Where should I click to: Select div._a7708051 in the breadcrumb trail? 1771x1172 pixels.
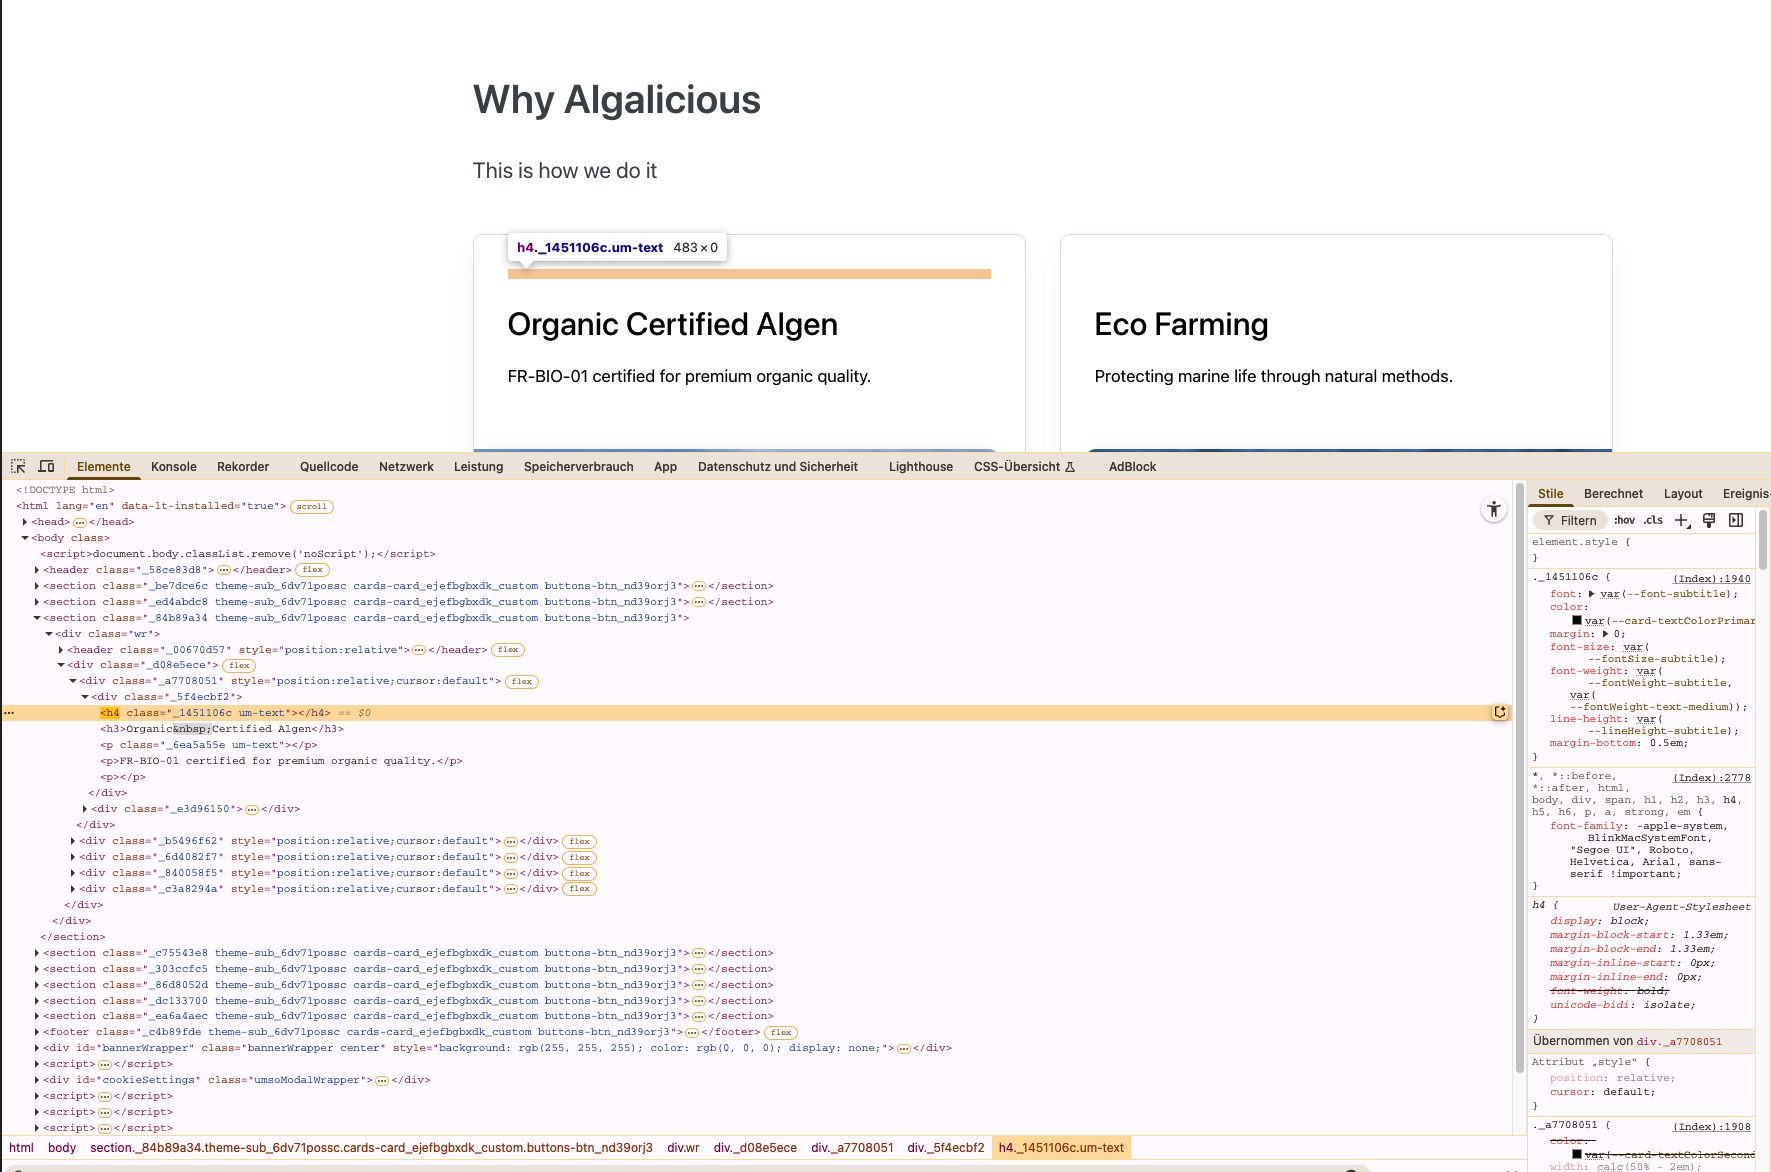click(x=852, y=1148)
